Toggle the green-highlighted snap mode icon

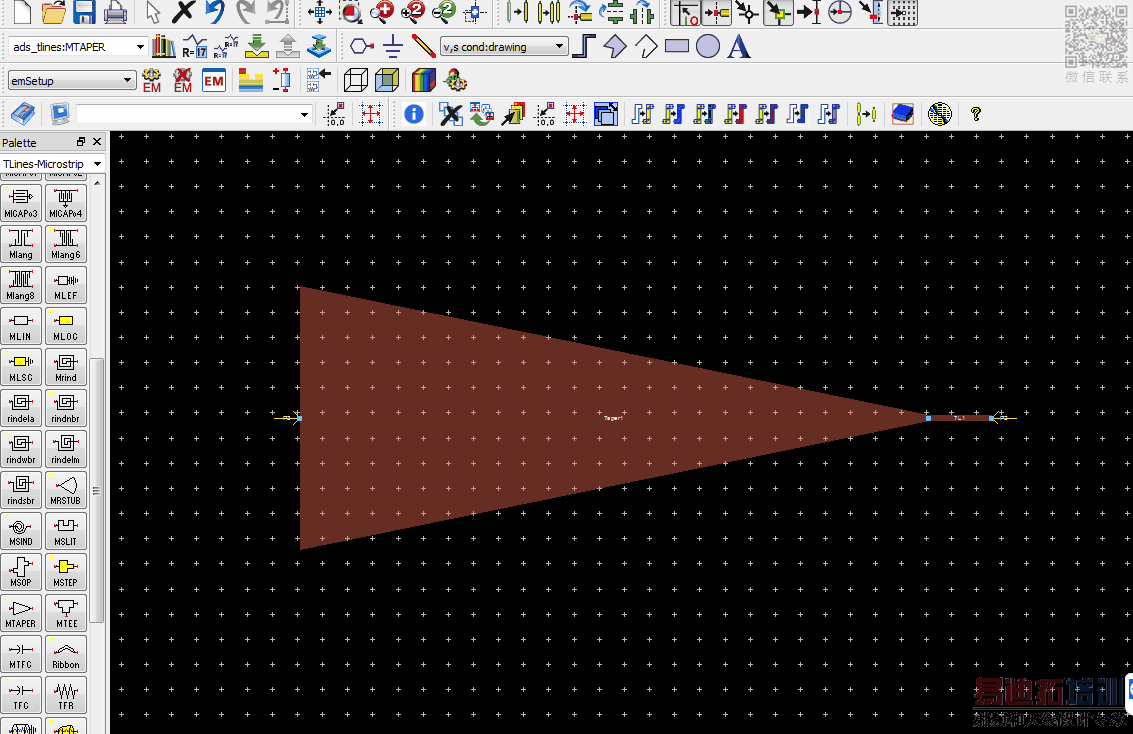(778, 12)
